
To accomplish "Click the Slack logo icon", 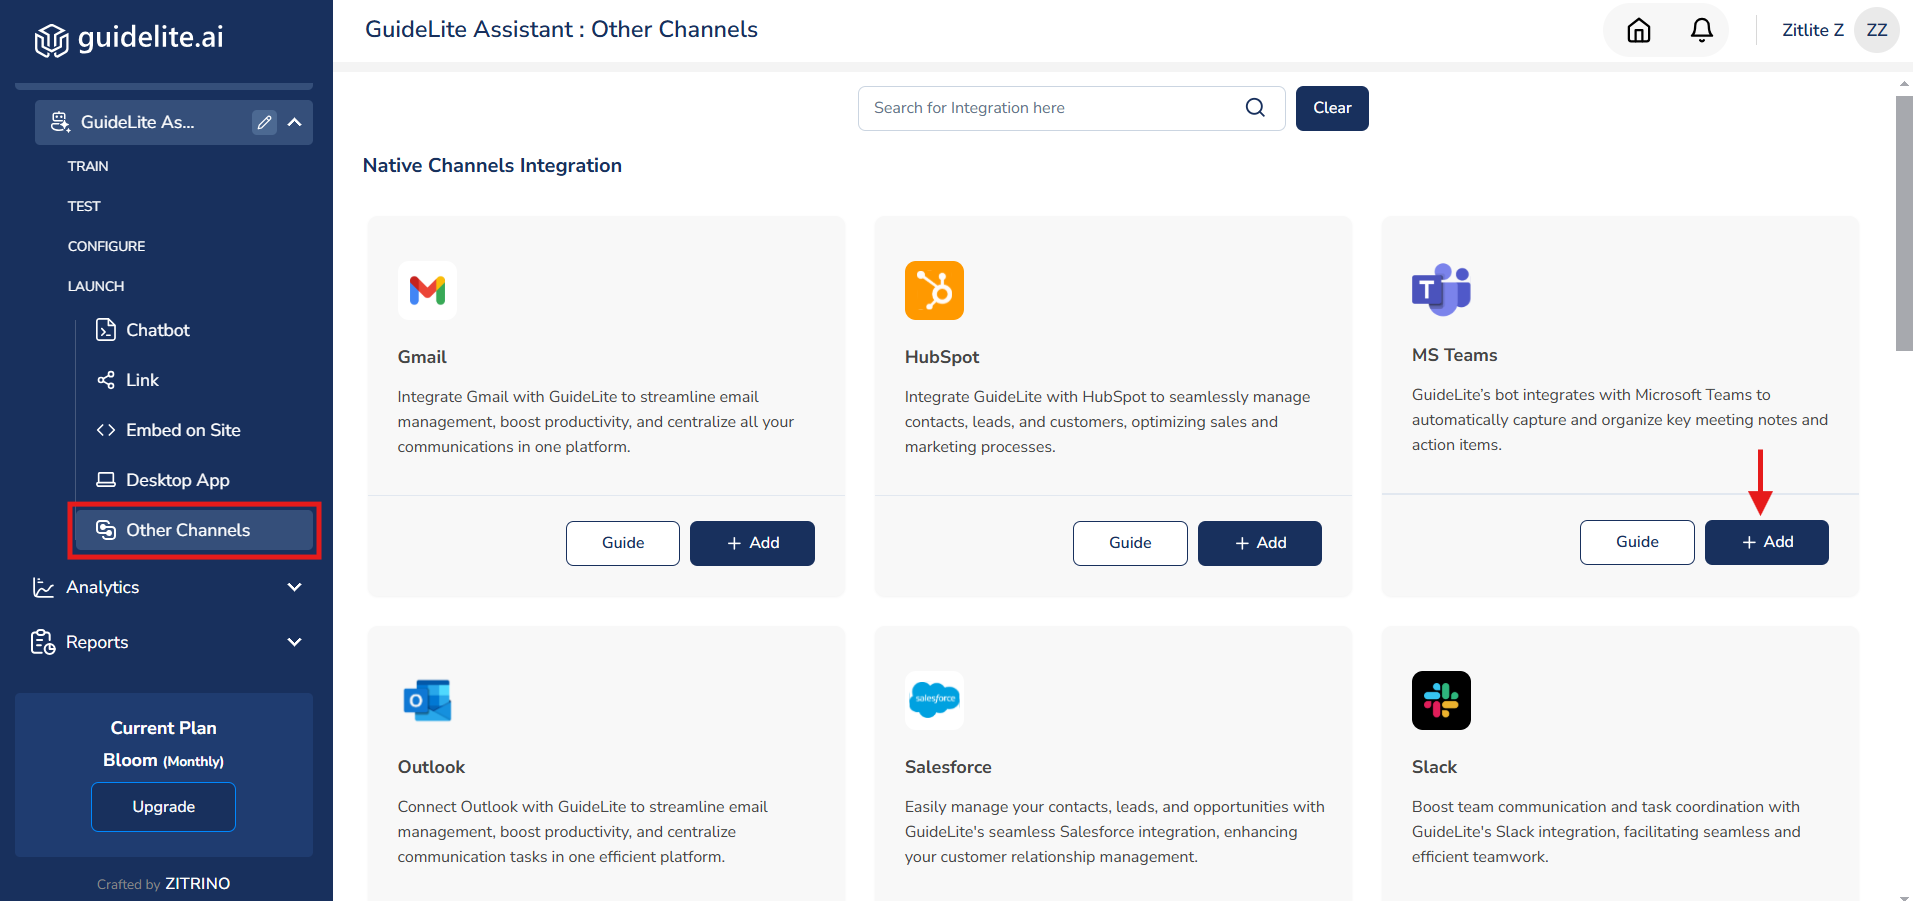I will point(1441,700).
